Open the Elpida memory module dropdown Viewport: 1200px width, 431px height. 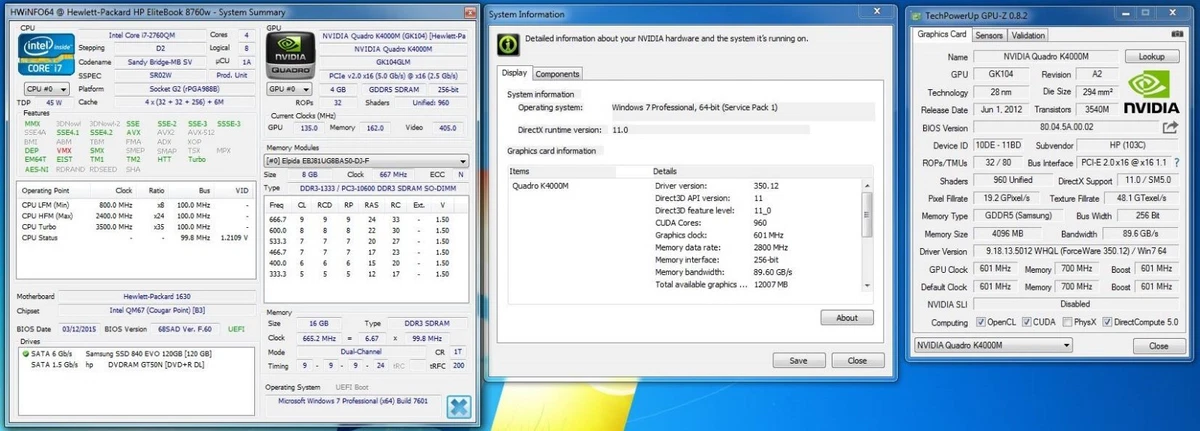point(365,160)
